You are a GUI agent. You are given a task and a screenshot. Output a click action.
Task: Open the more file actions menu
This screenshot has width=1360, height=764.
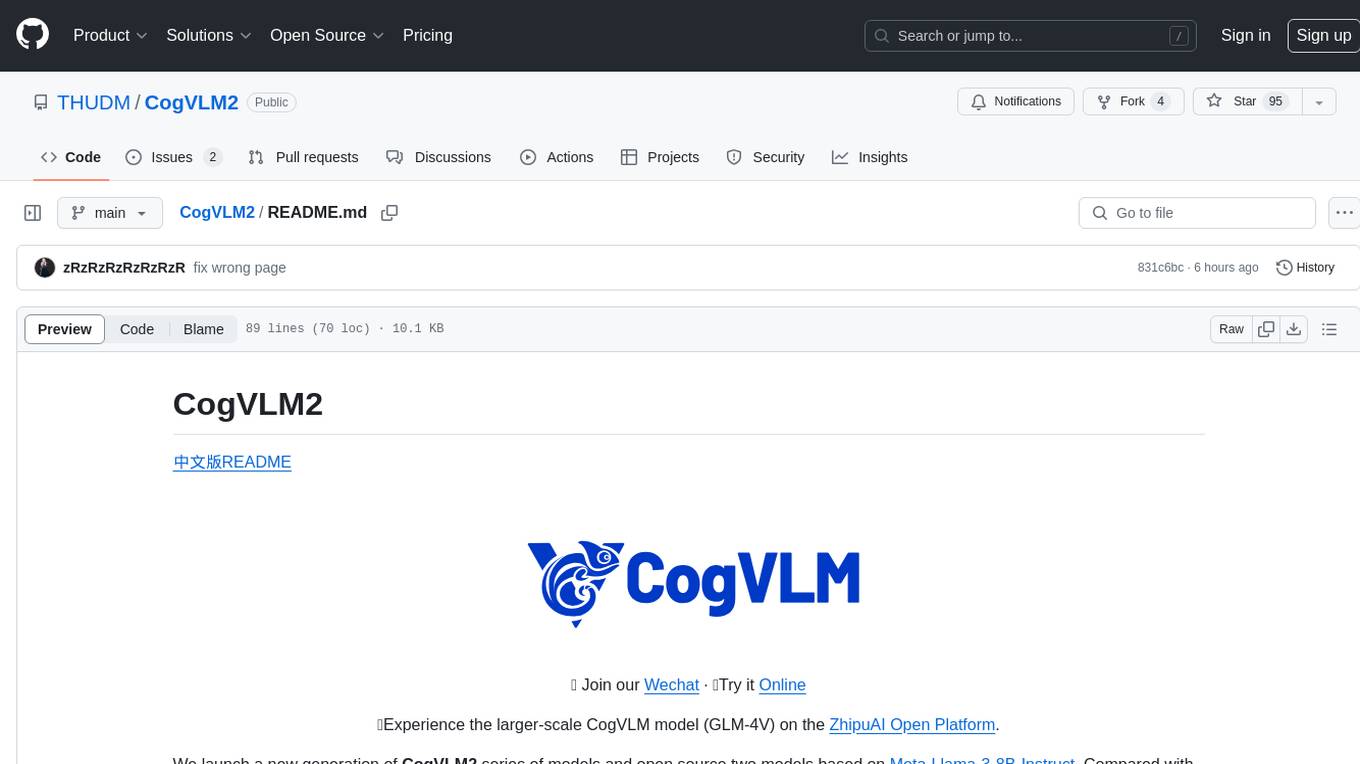(1344, 213)
